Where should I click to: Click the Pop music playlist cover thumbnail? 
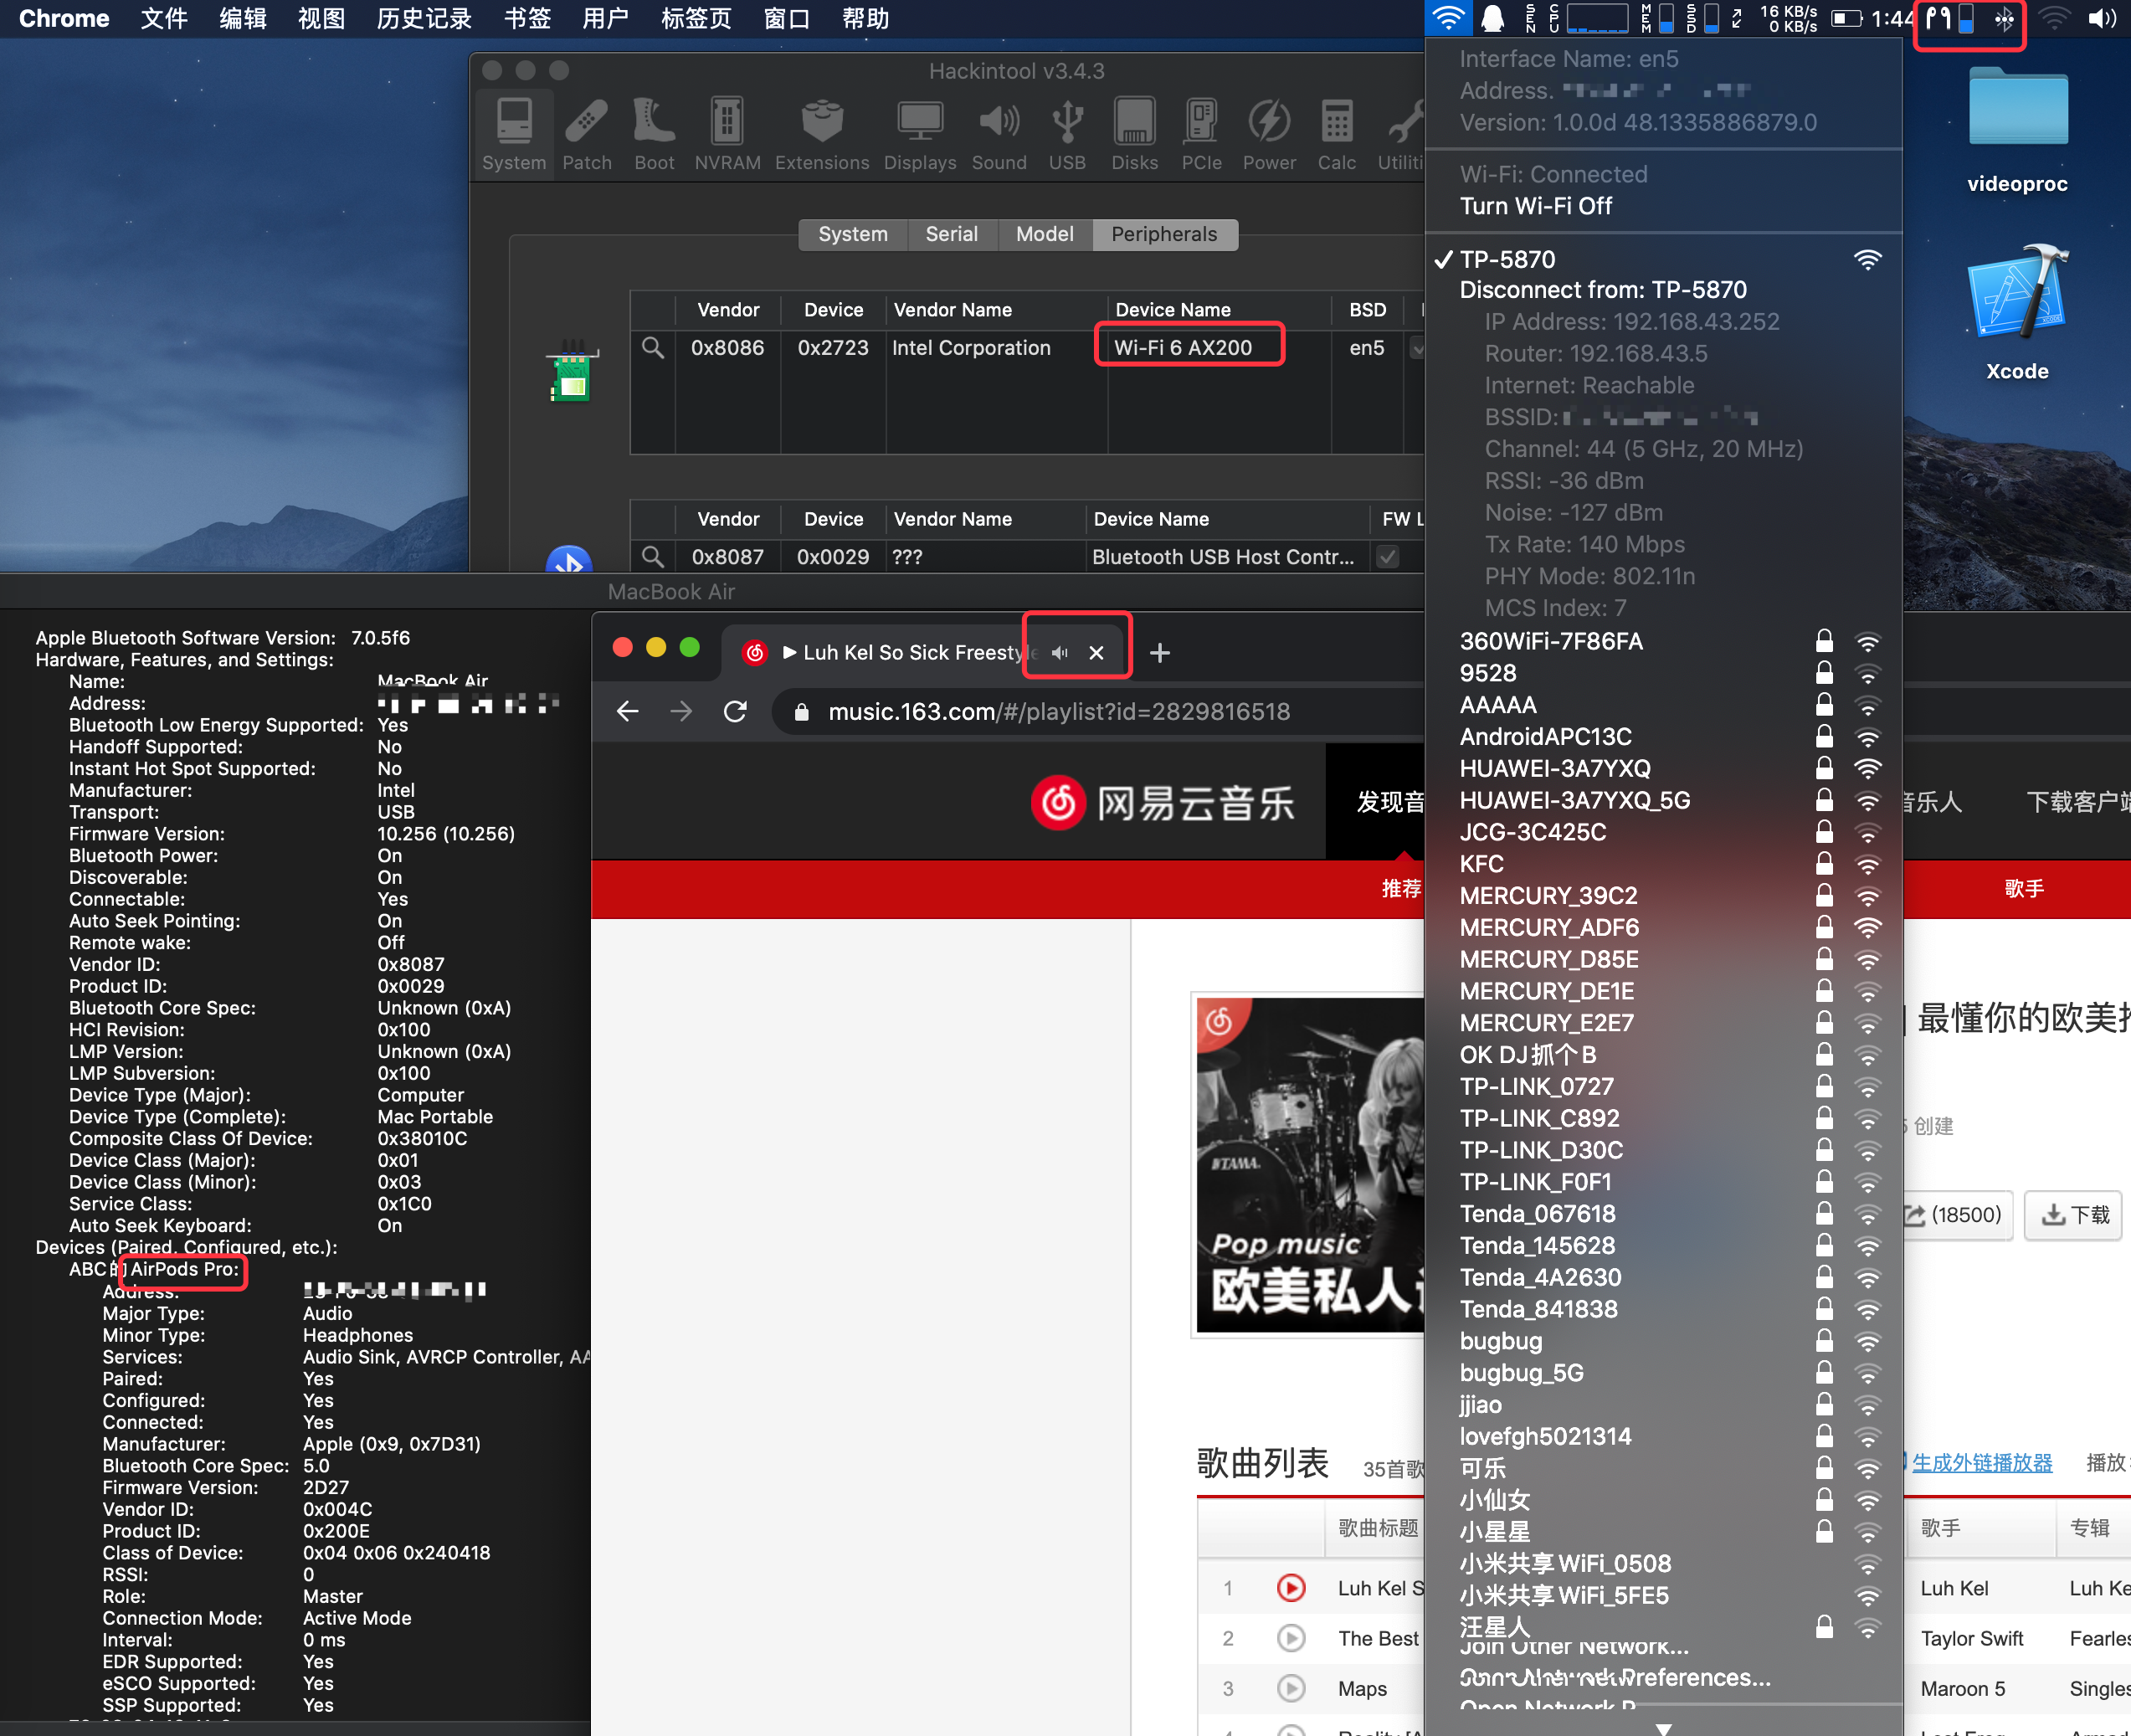1309,1164
